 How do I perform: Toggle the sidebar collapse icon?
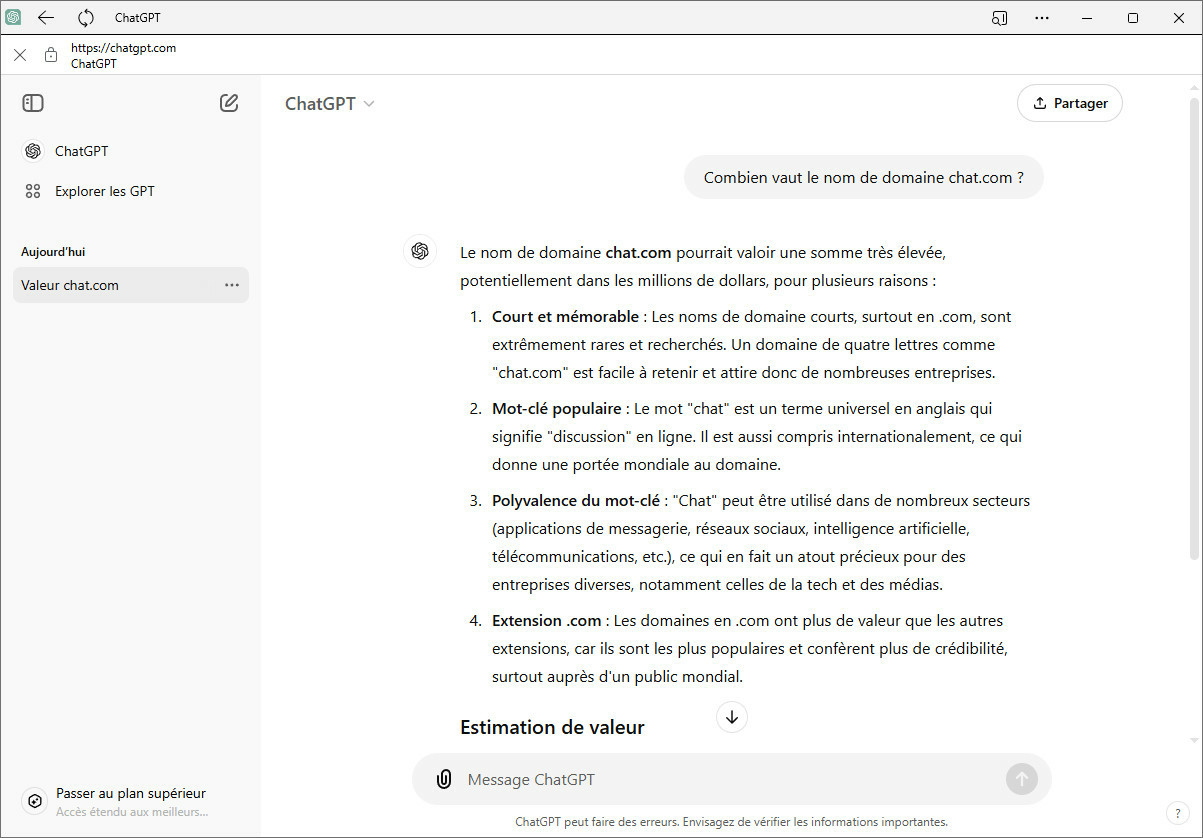pos(33,103)
